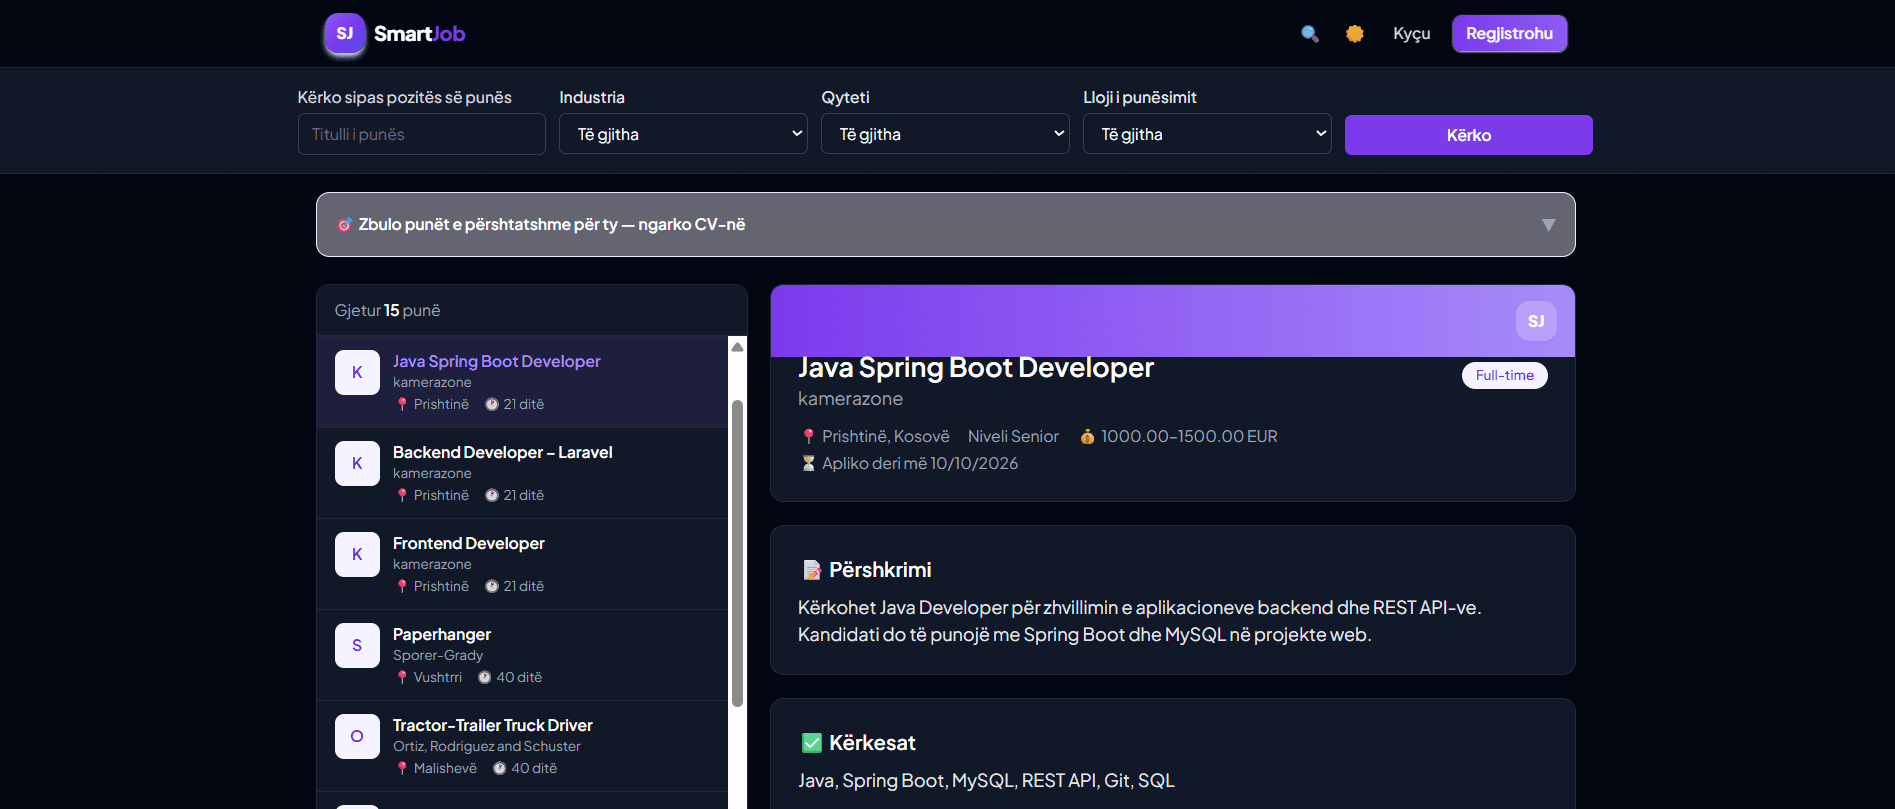The height and width of the screenshot is (809, 1895).
Task: Click the Java Spring Boot Developer detail title
Action: [976, 368]
